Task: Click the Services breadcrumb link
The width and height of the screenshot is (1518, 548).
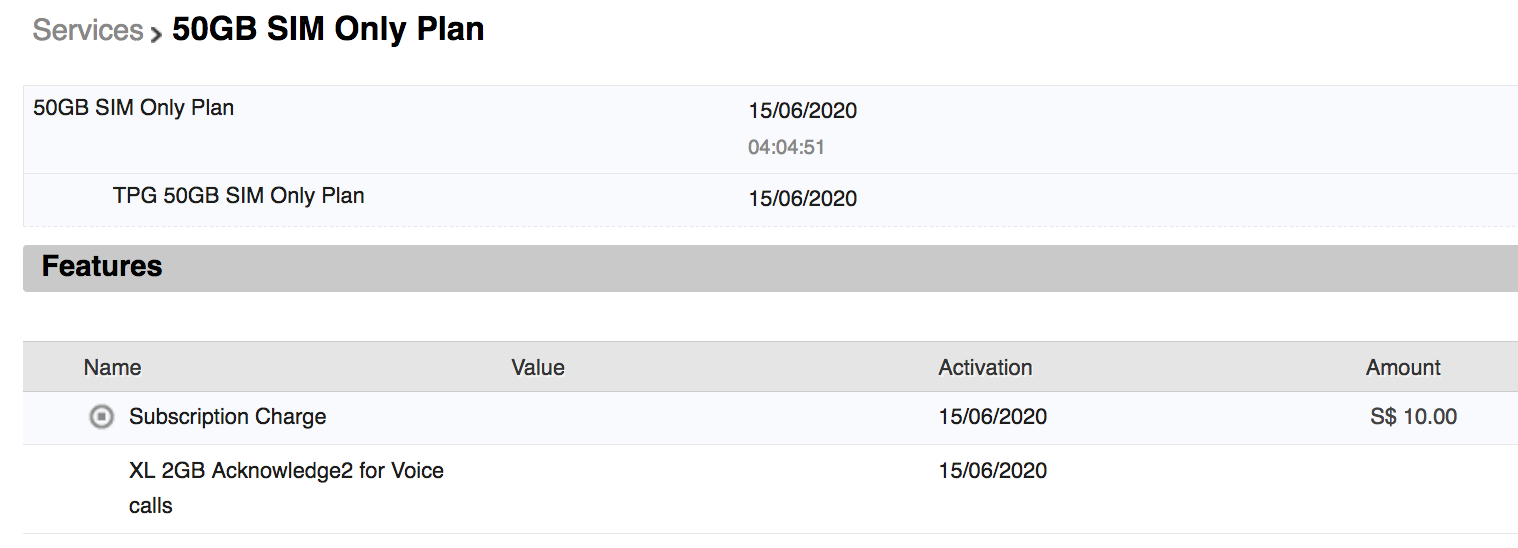Action: 87,30
